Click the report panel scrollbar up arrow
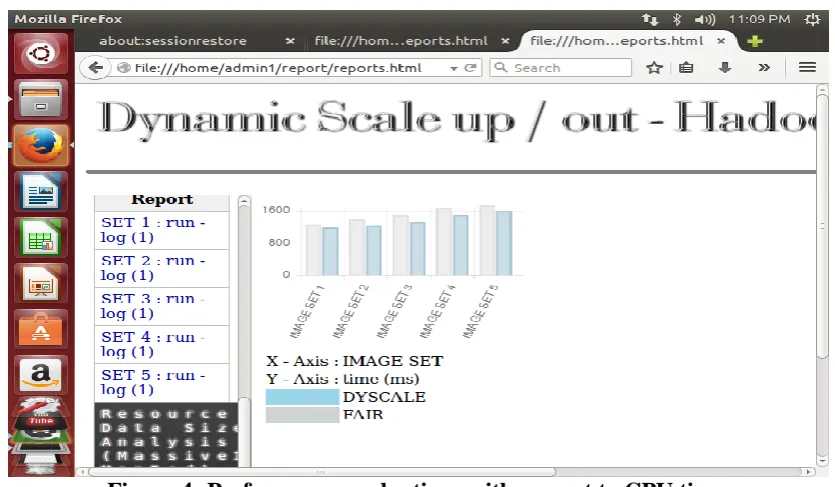835x487 pixels. tap(244, 201)
